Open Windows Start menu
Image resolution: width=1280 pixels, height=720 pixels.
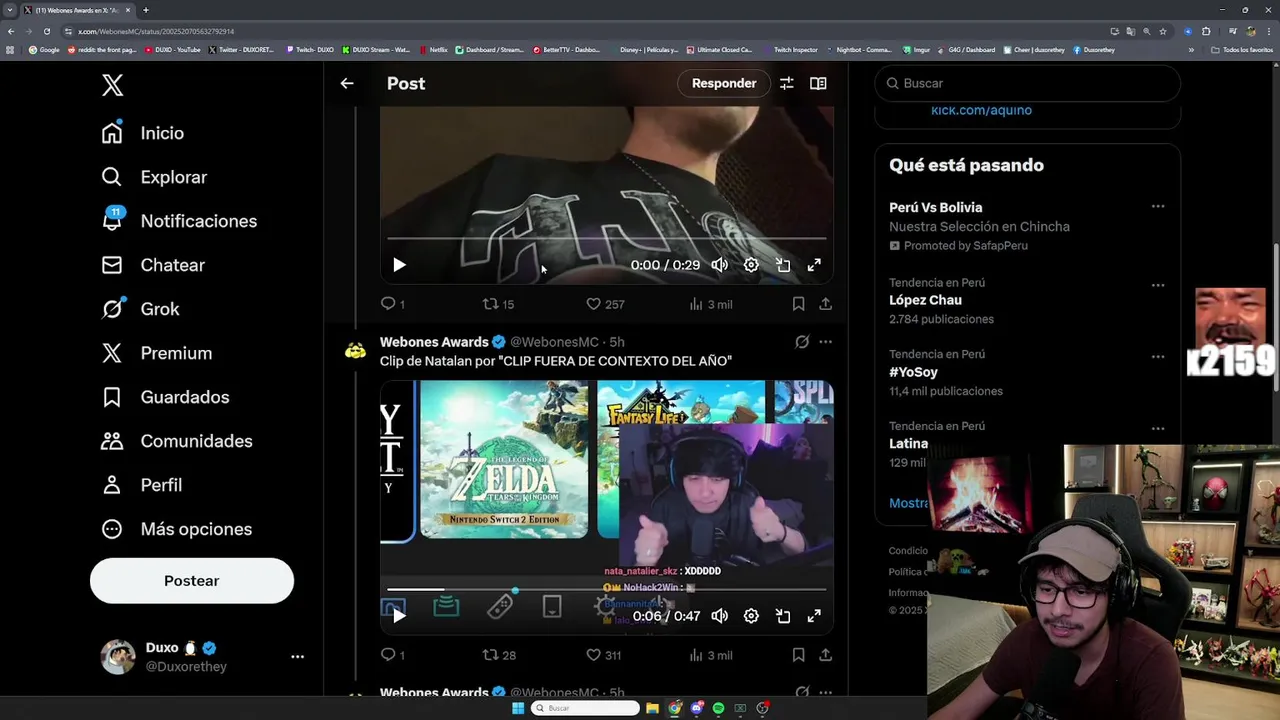tap(517, 708)
